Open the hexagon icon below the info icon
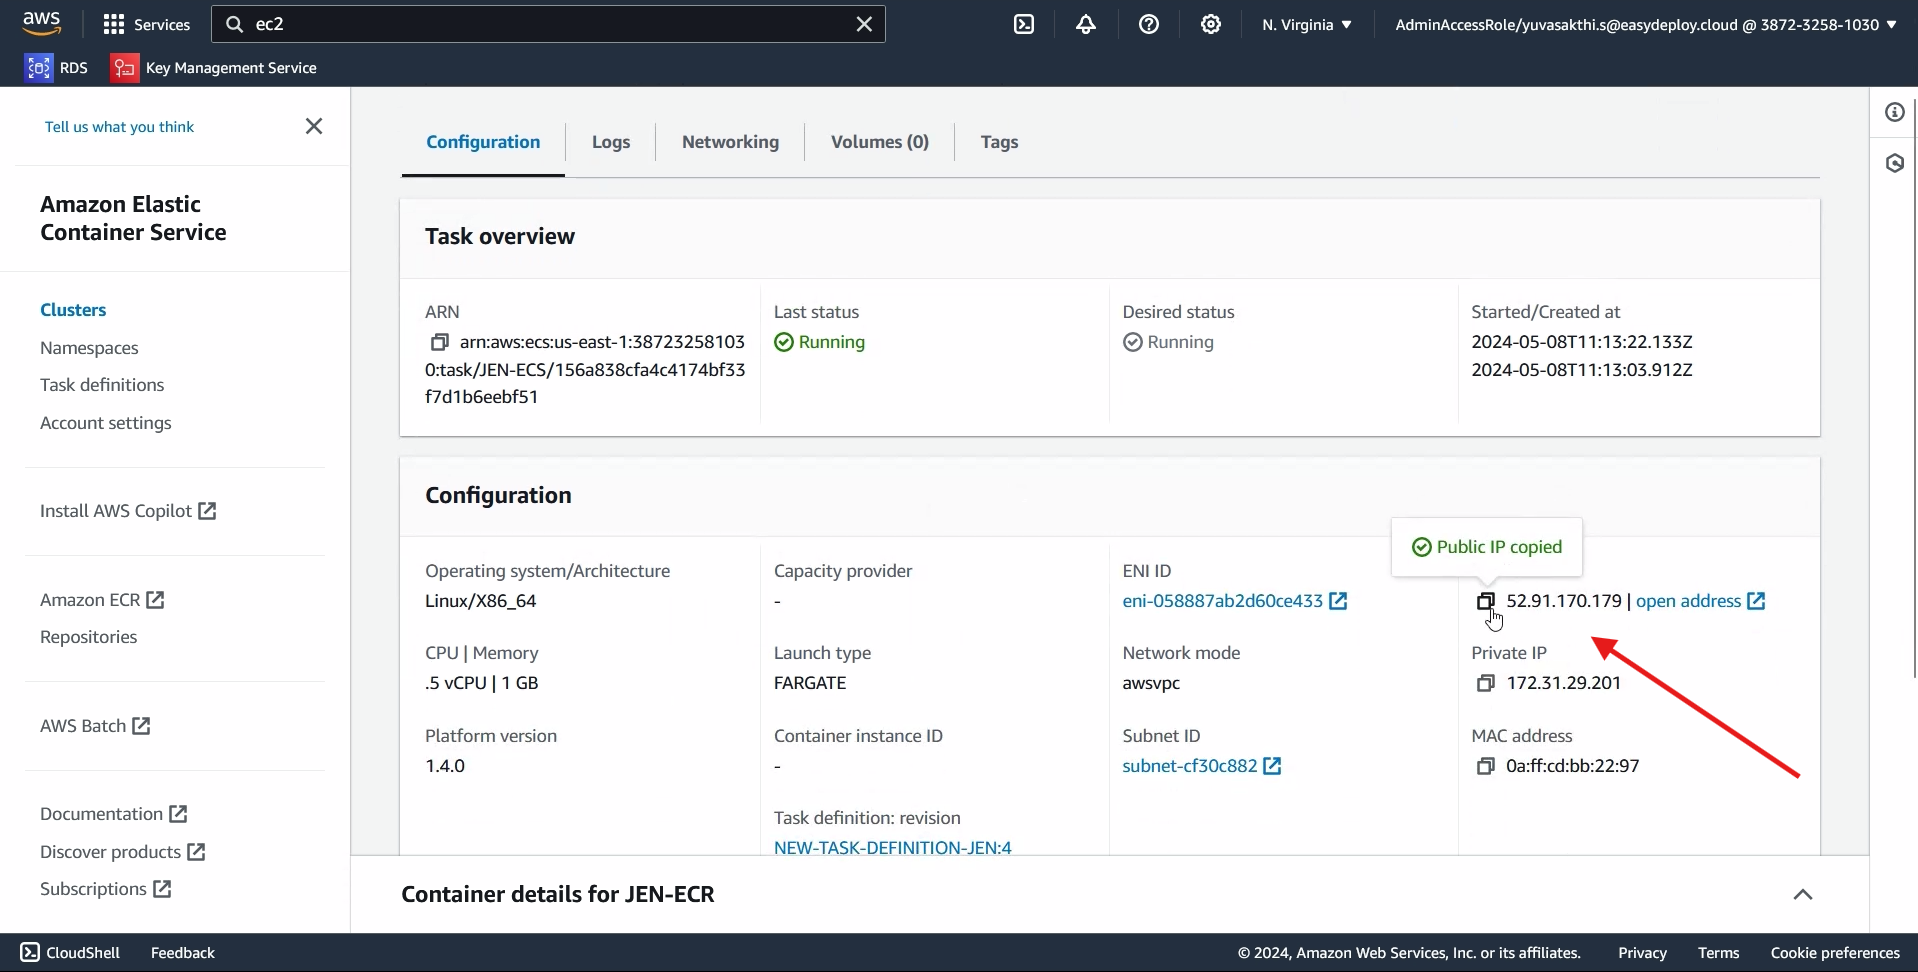The height and width of the screenshot is (972, 1918). coord(1895,163)
